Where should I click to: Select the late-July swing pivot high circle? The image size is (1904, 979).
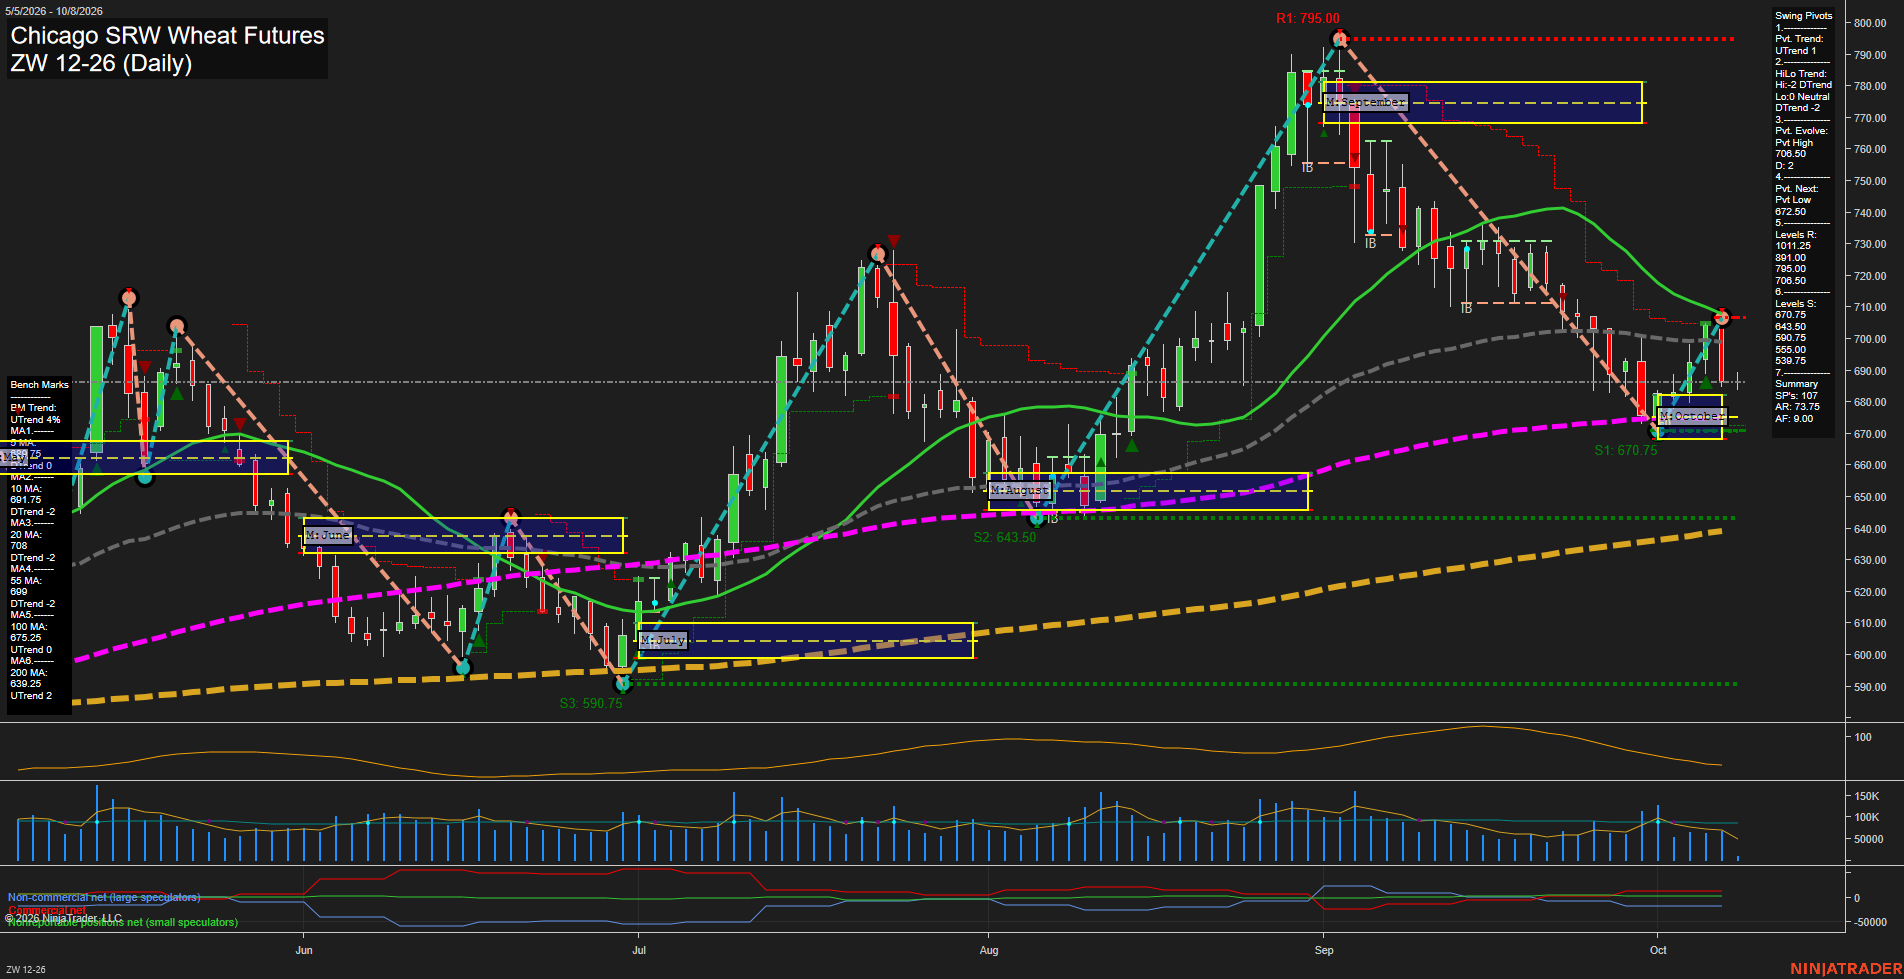coord(878,254)
